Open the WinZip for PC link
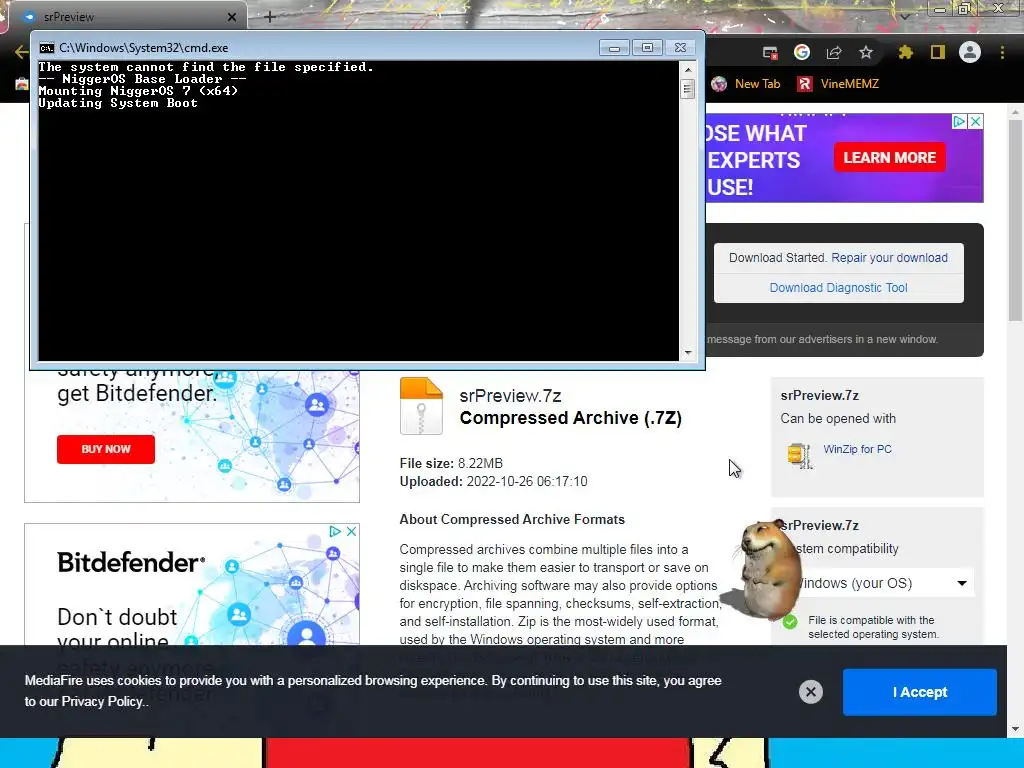The width and height of the screenshot is (1024, 768). pyautogui.click(x=857, y=449)
